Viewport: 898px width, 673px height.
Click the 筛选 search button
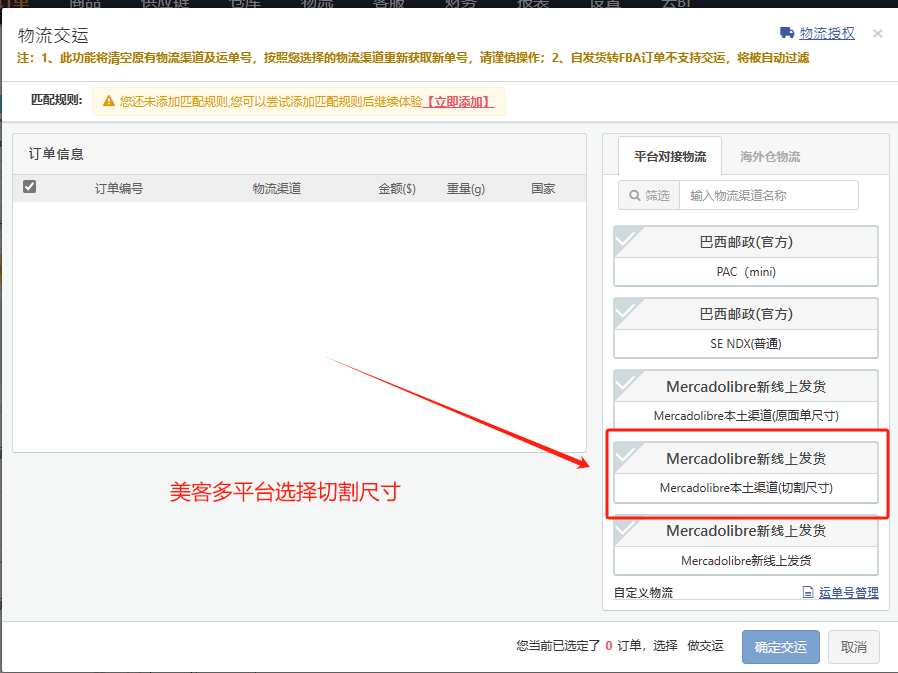click(x=649, y=195)
